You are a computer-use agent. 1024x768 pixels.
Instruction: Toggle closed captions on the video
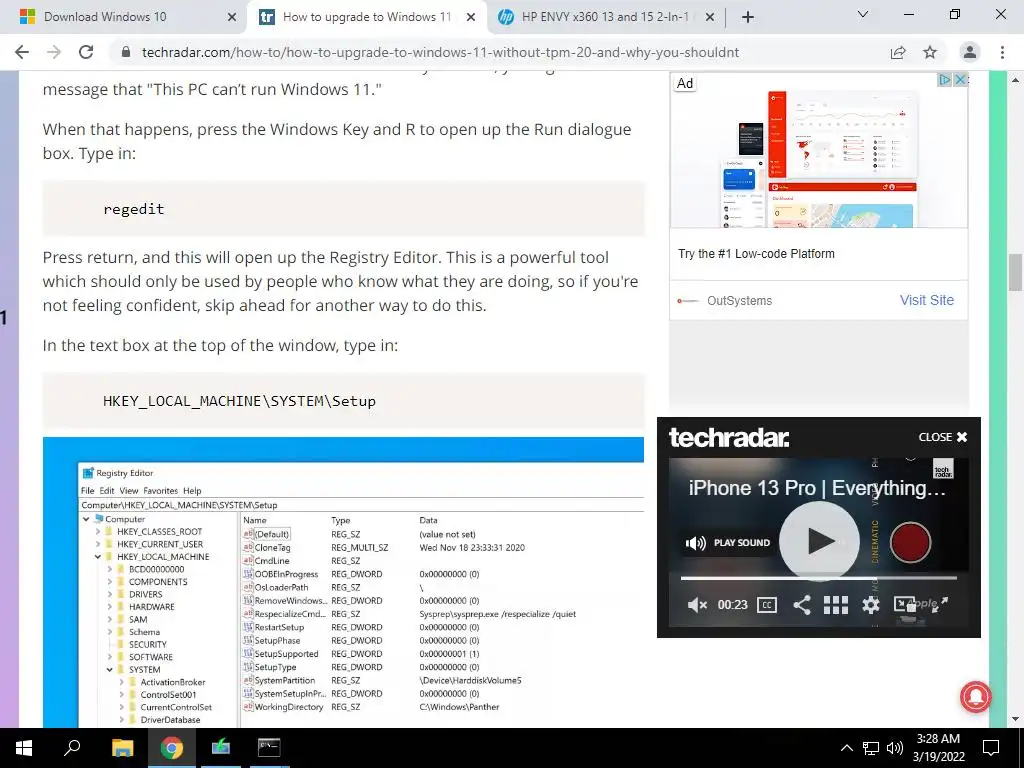point(767,605)
